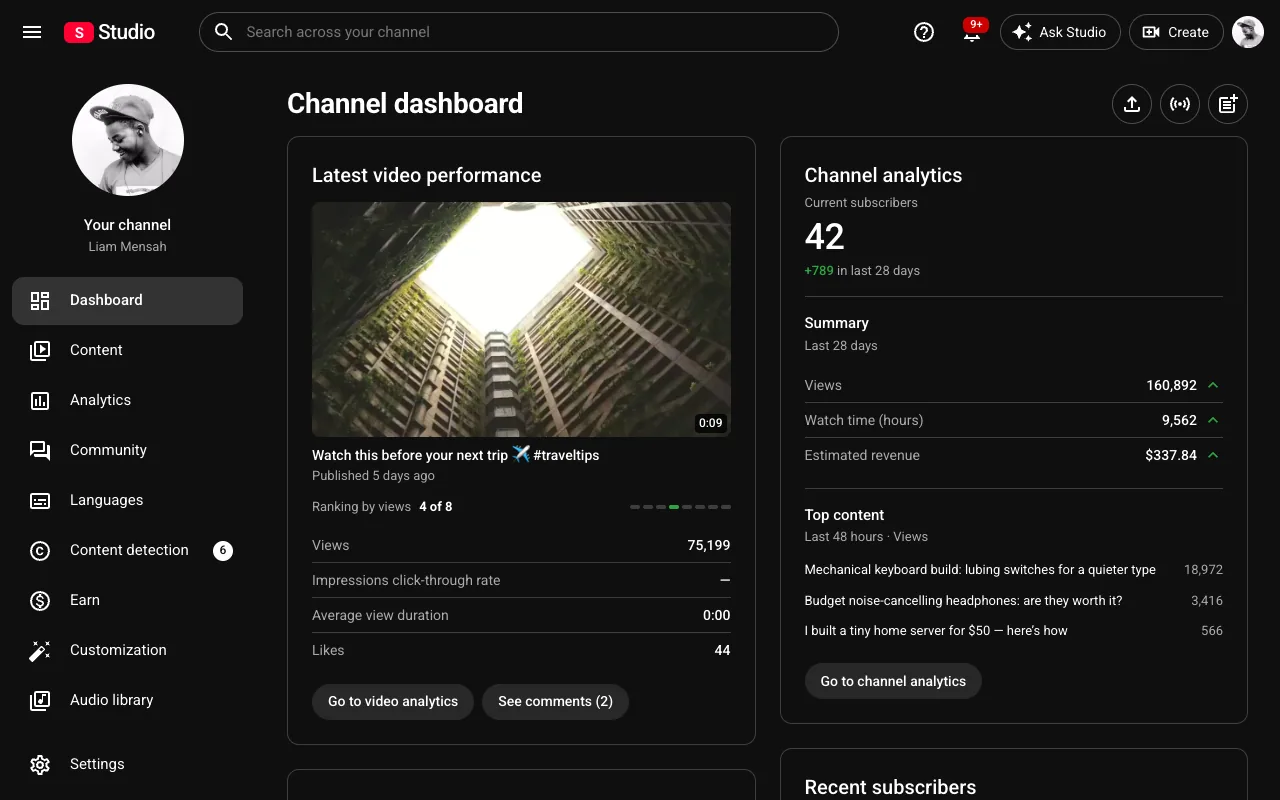1280x800 pixels.
Task: Click the create post icon
Action: click(x=1228, y=104)
